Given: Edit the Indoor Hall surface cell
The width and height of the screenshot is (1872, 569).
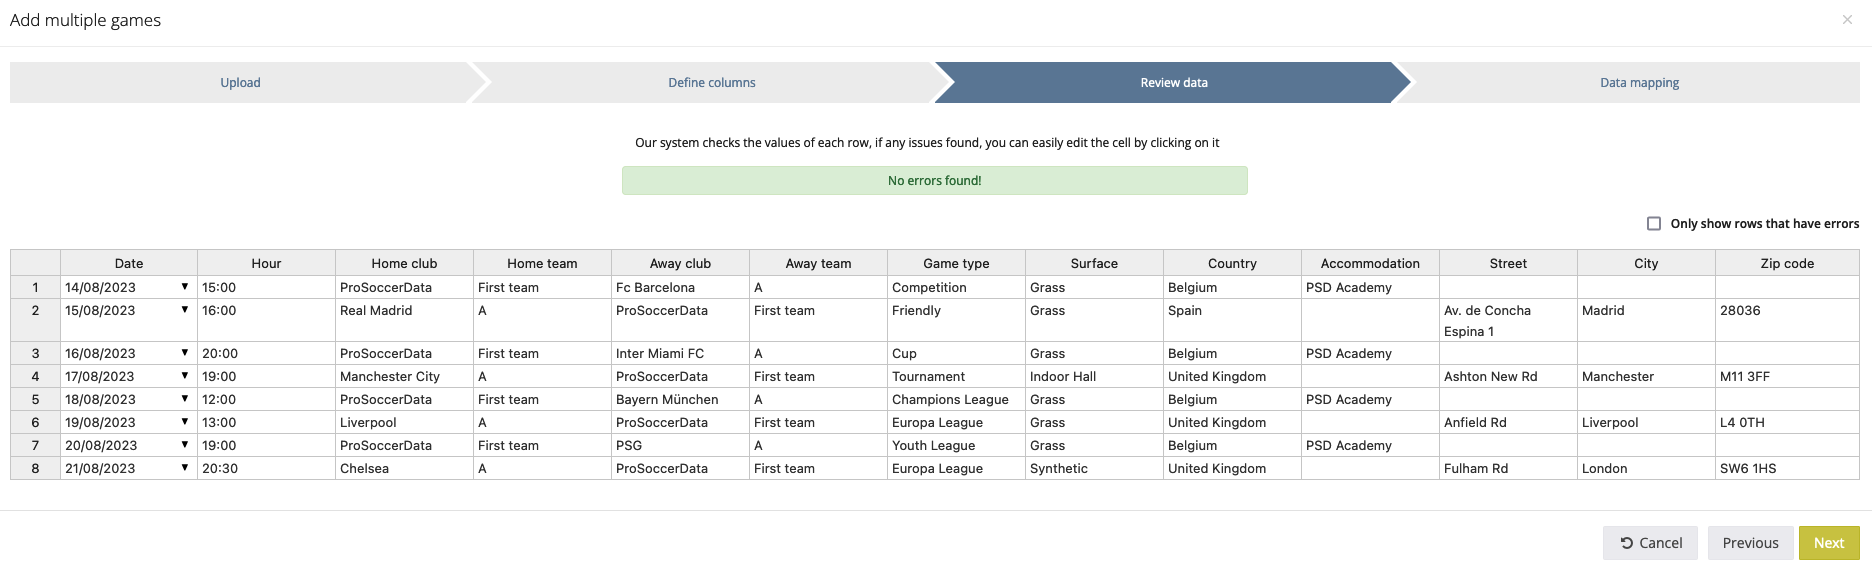Looking at the screenshot, I should [x=1094, y=377].
